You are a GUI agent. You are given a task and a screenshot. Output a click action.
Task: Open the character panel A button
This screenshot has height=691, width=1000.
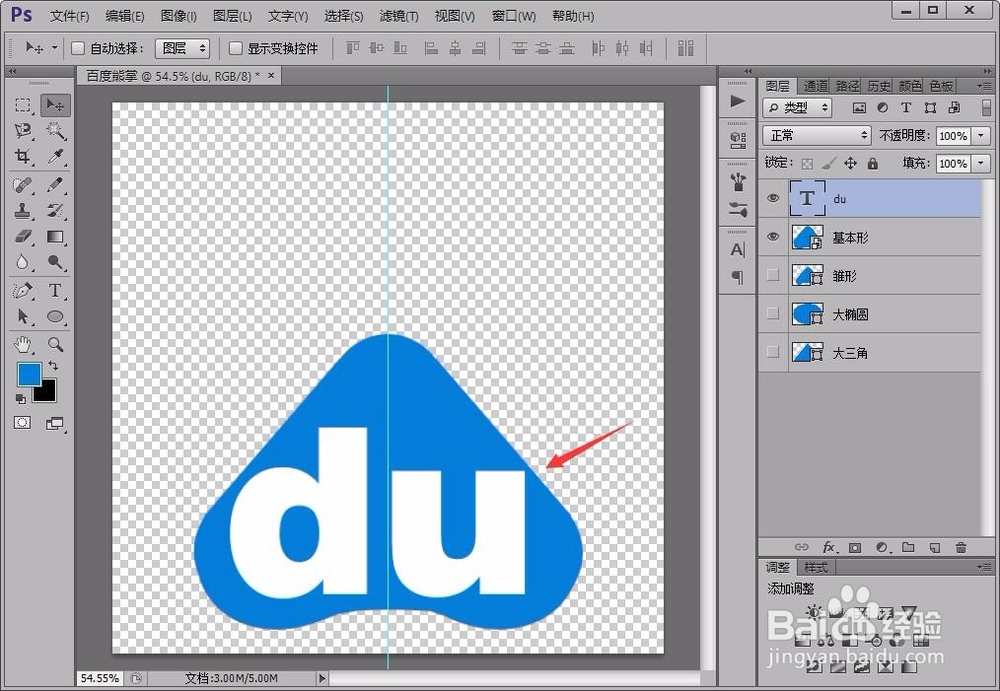click(737, 250)
